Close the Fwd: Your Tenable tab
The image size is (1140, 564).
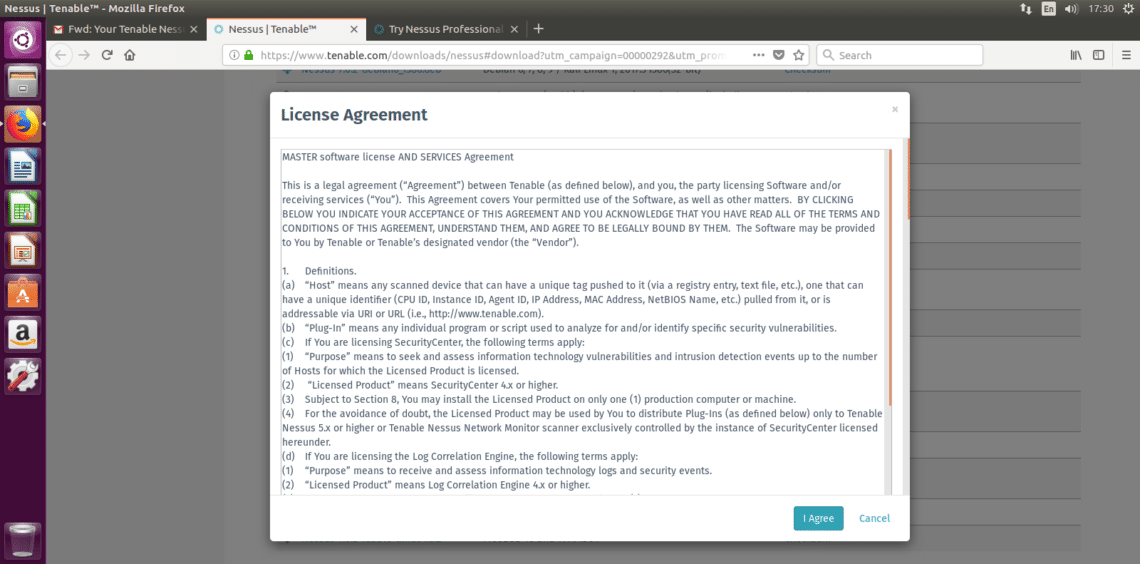tap(193, 30)
